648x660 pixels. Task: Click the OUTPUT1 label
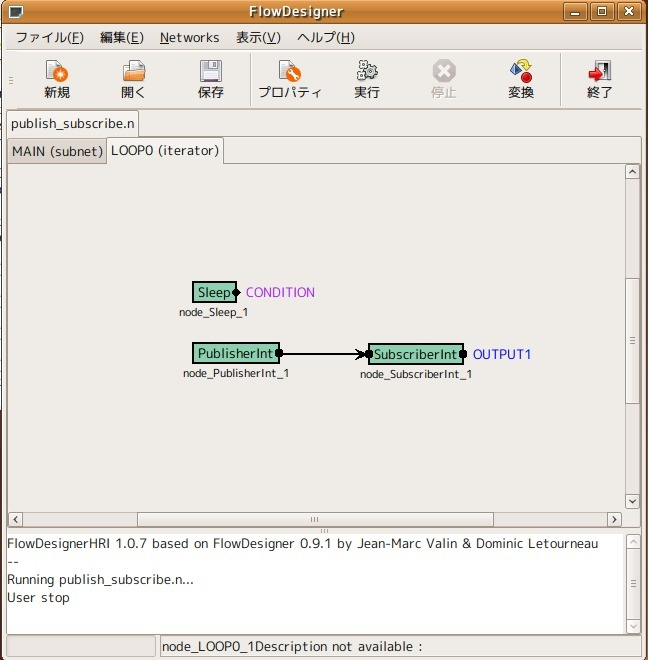click(501, 354)
